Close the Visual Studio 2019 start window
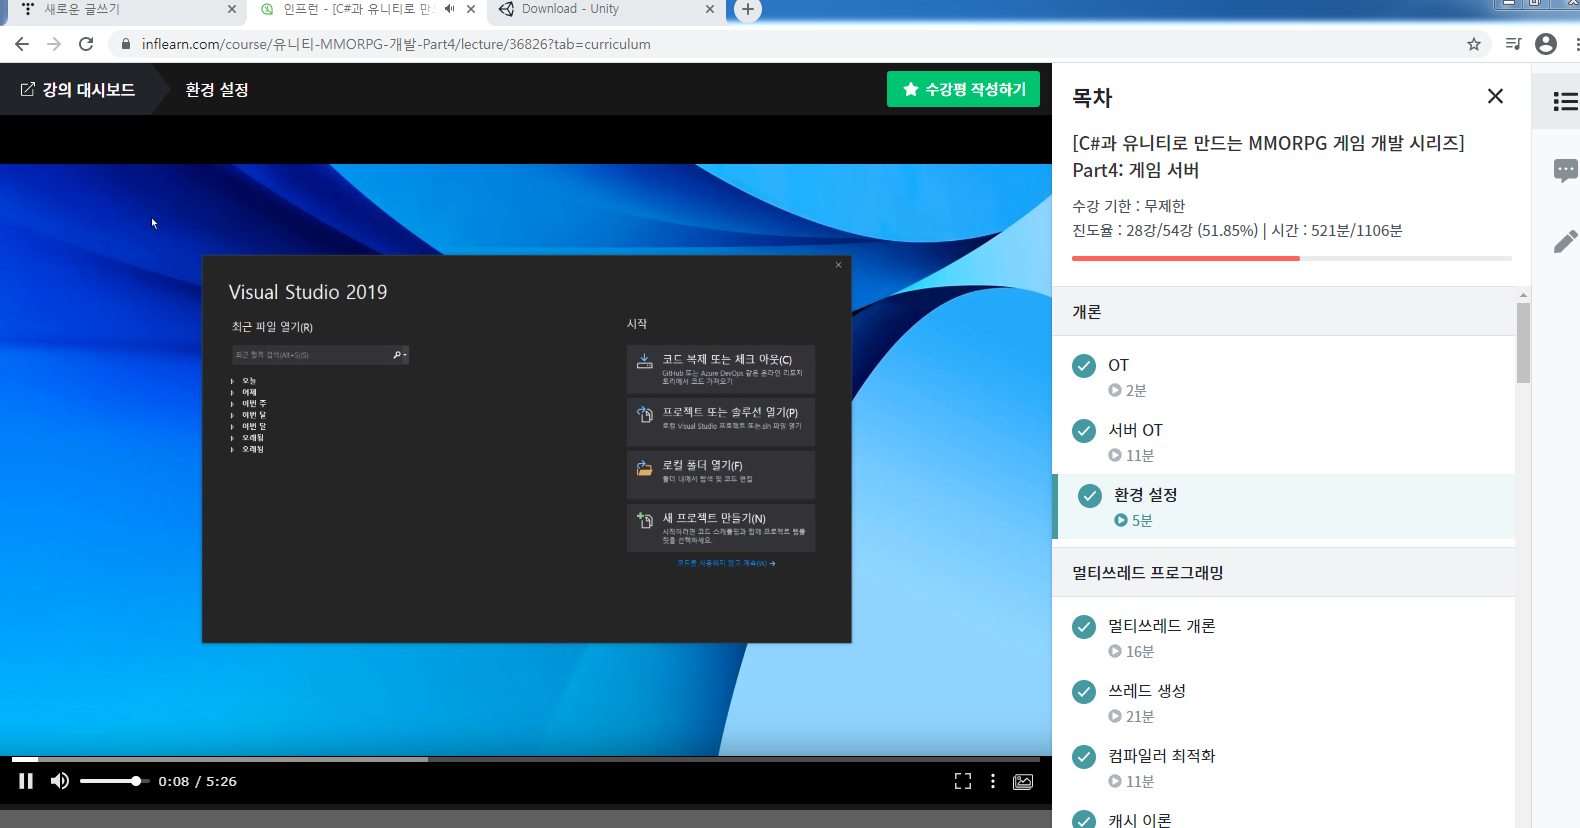This screenshot has width=1580, height=828. [x=838, y=265]
